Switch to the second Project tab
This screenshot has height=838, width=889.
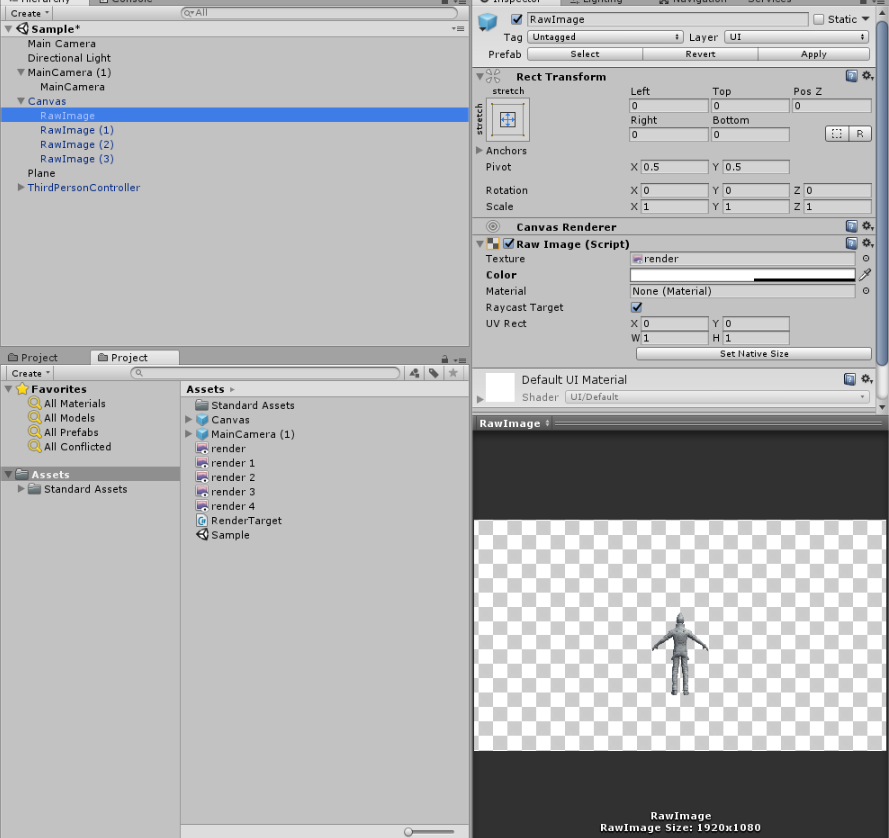[135, 357]
